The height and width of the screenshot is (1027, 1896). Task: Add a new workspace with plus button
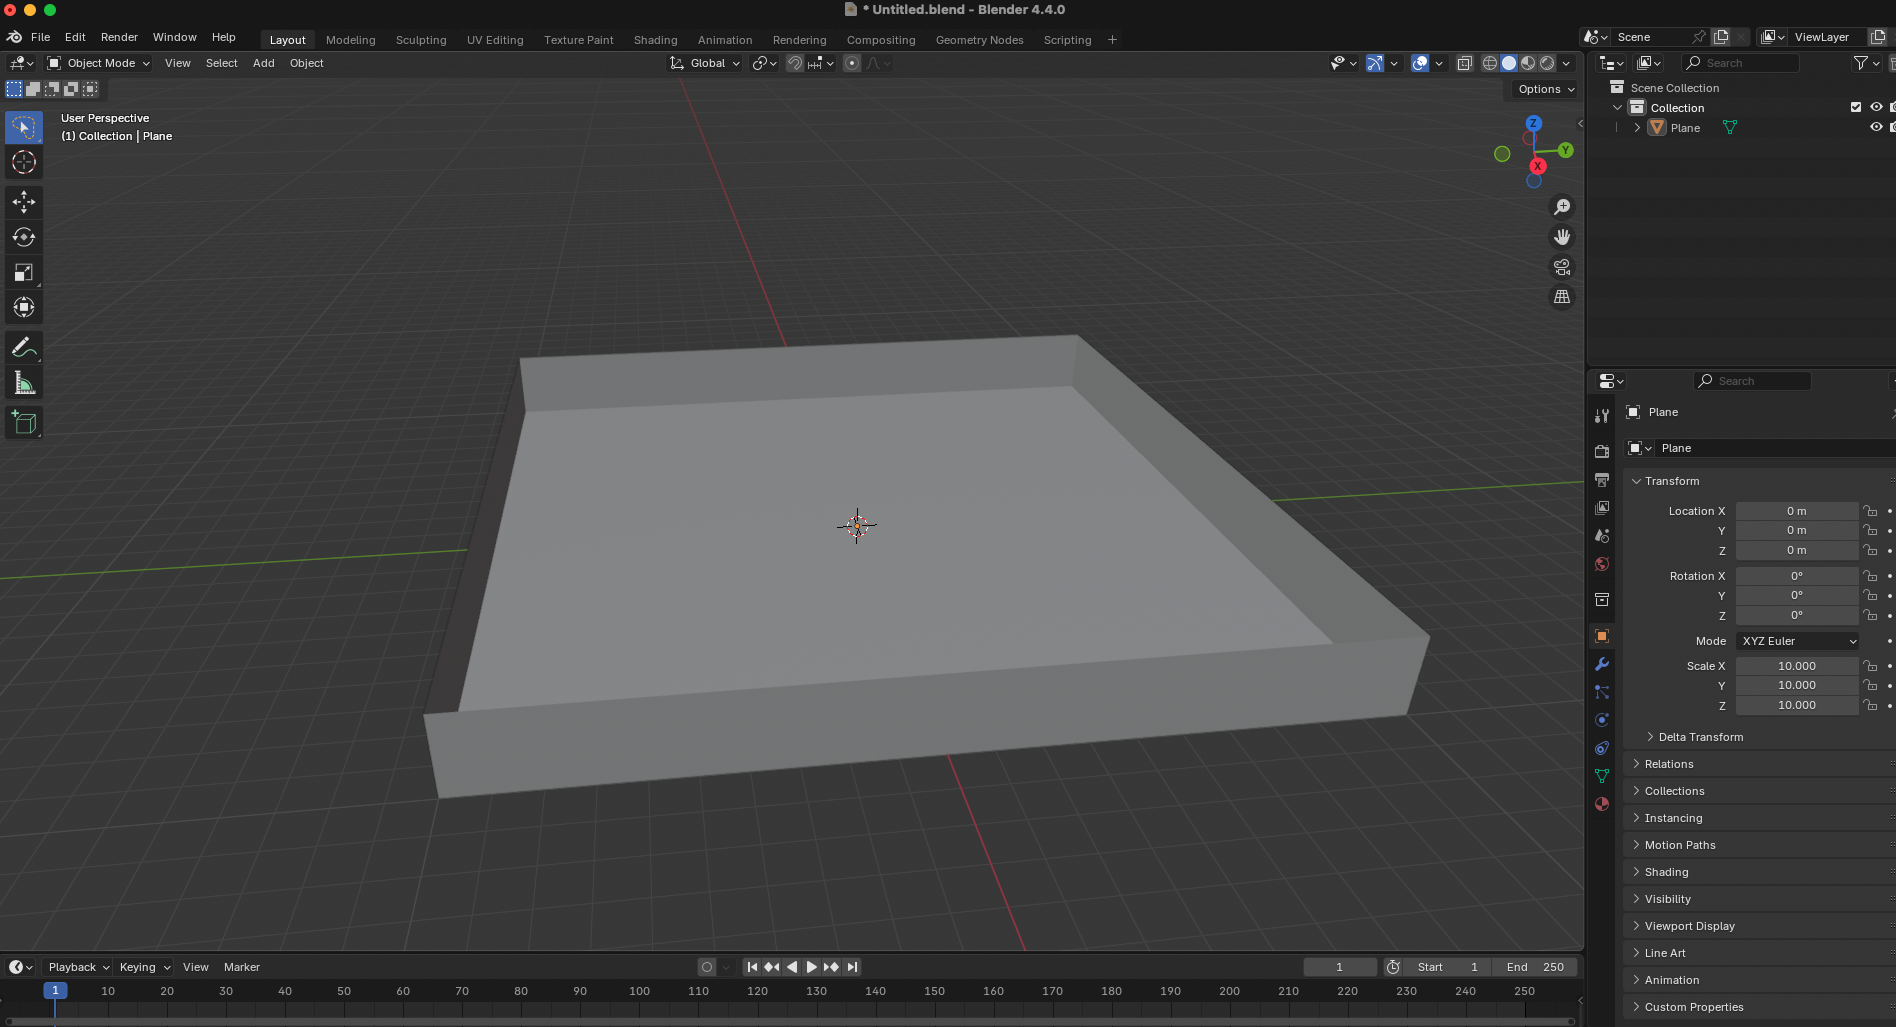tap(1112, 40)
